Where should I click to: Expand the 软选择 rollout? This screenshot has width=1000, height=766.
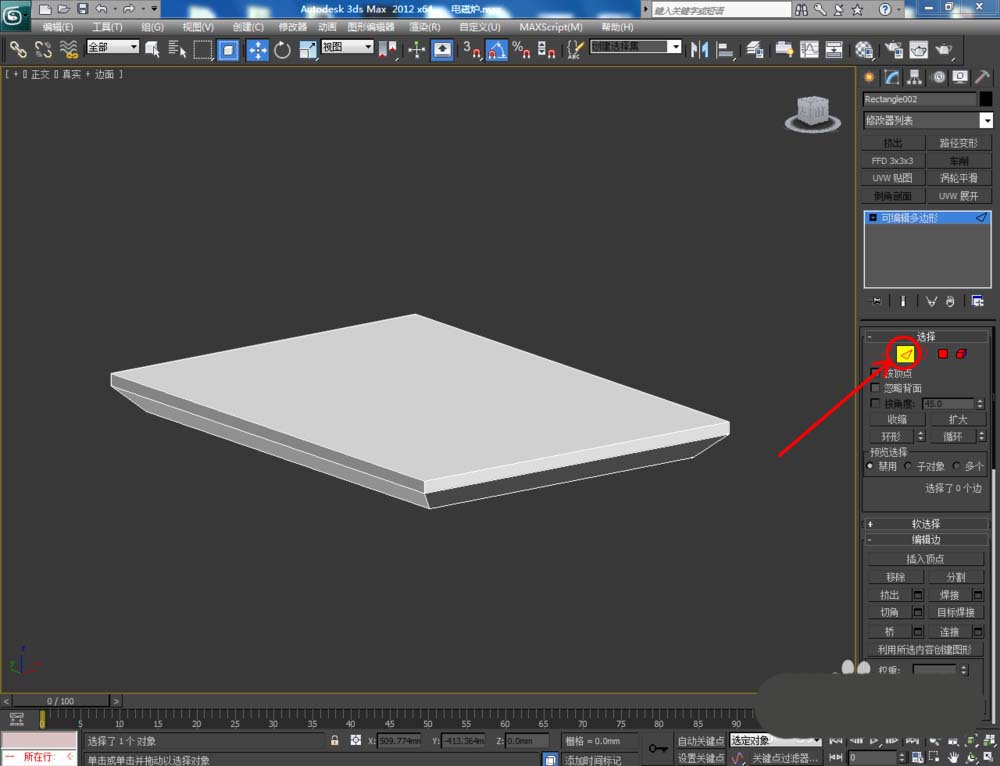tap(926, 524)
